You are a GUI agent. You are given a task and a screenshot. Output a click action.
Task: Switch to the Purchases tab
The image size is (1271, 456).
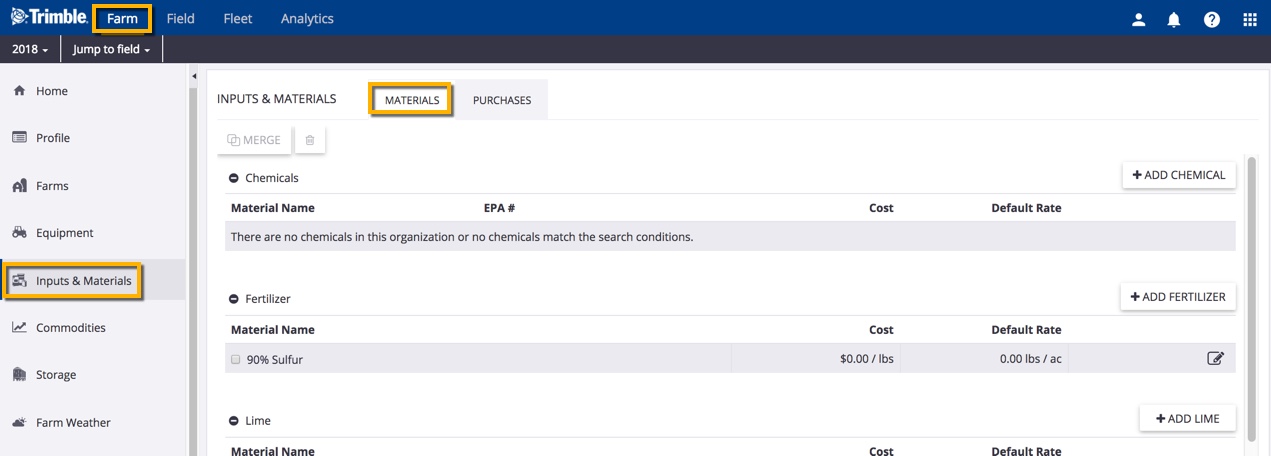pos(502,100)
